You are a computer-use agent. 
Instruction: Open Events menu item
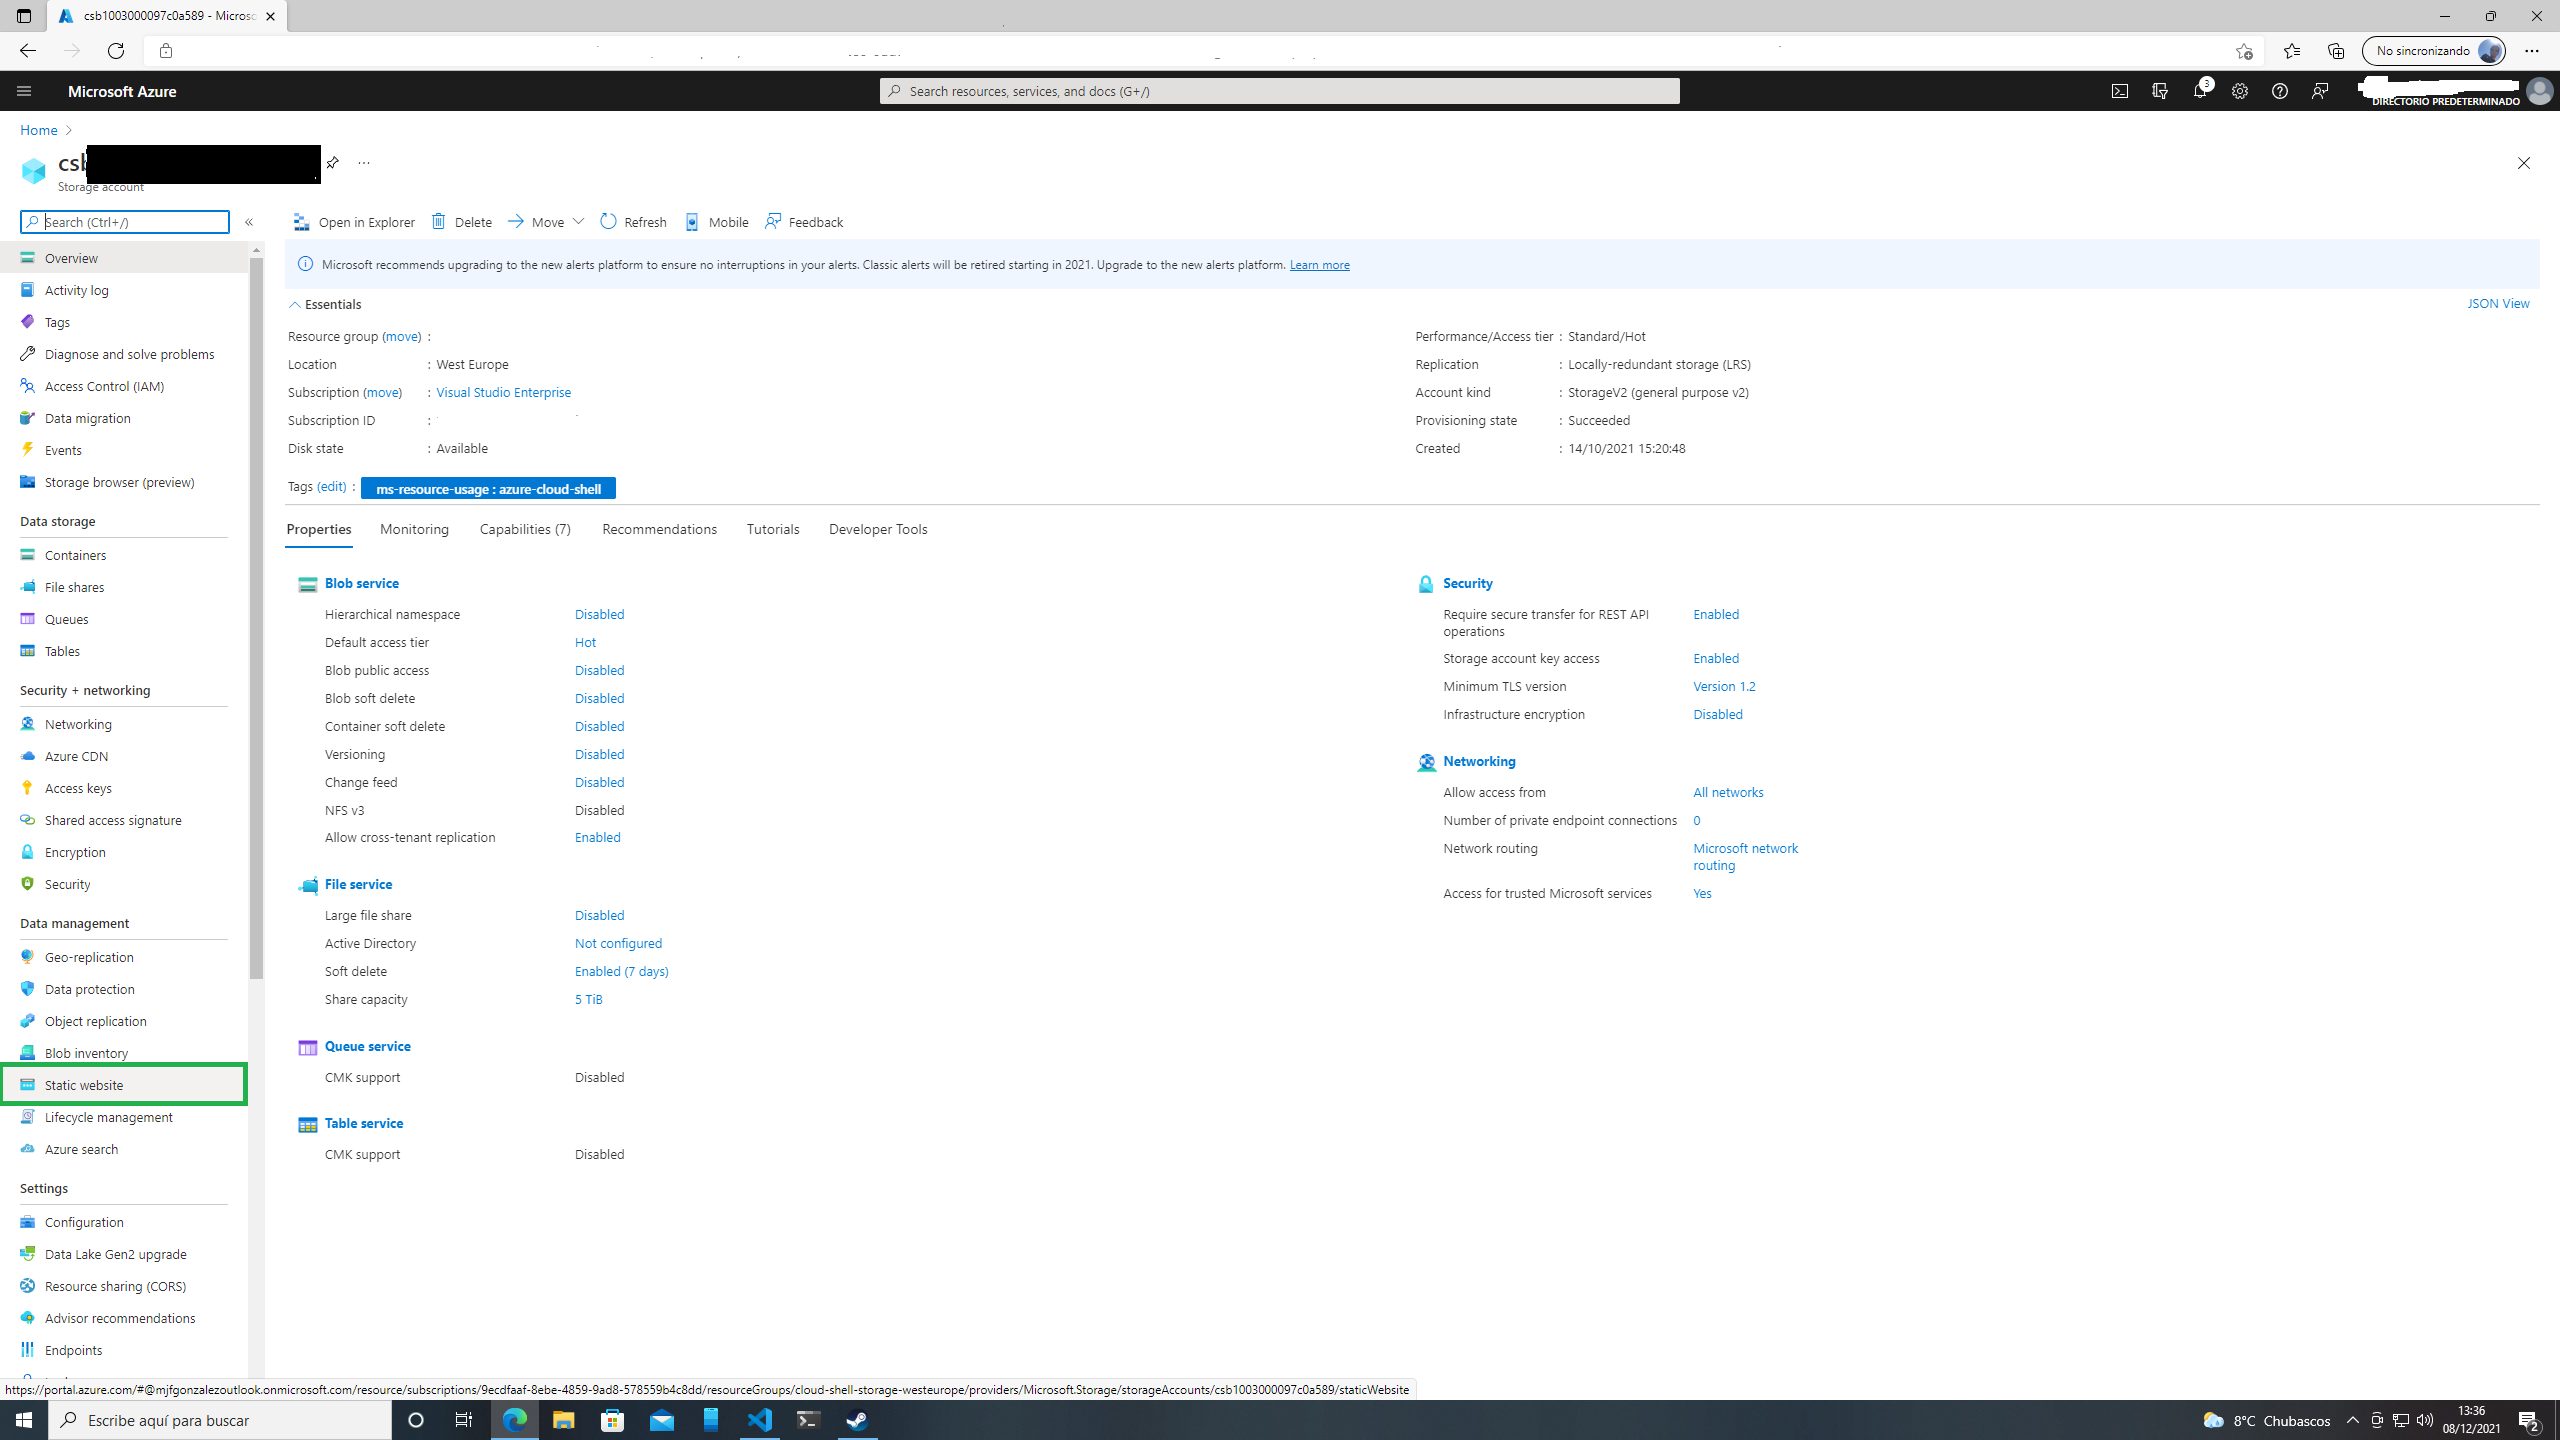click(x=124, y=450)
